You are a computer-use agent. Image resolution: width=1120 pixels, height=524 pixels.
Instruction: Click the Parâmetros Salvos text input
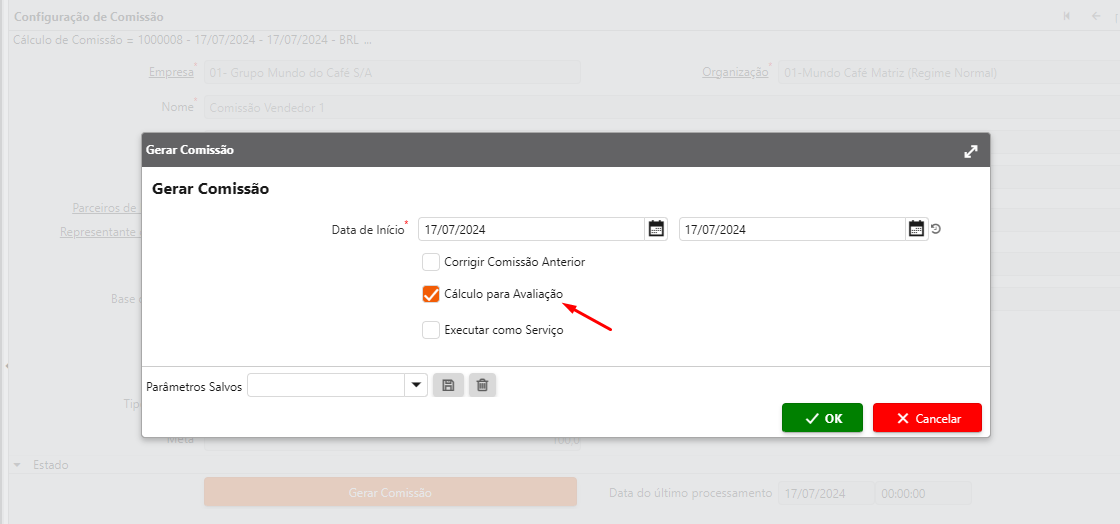tap(326, 386)
